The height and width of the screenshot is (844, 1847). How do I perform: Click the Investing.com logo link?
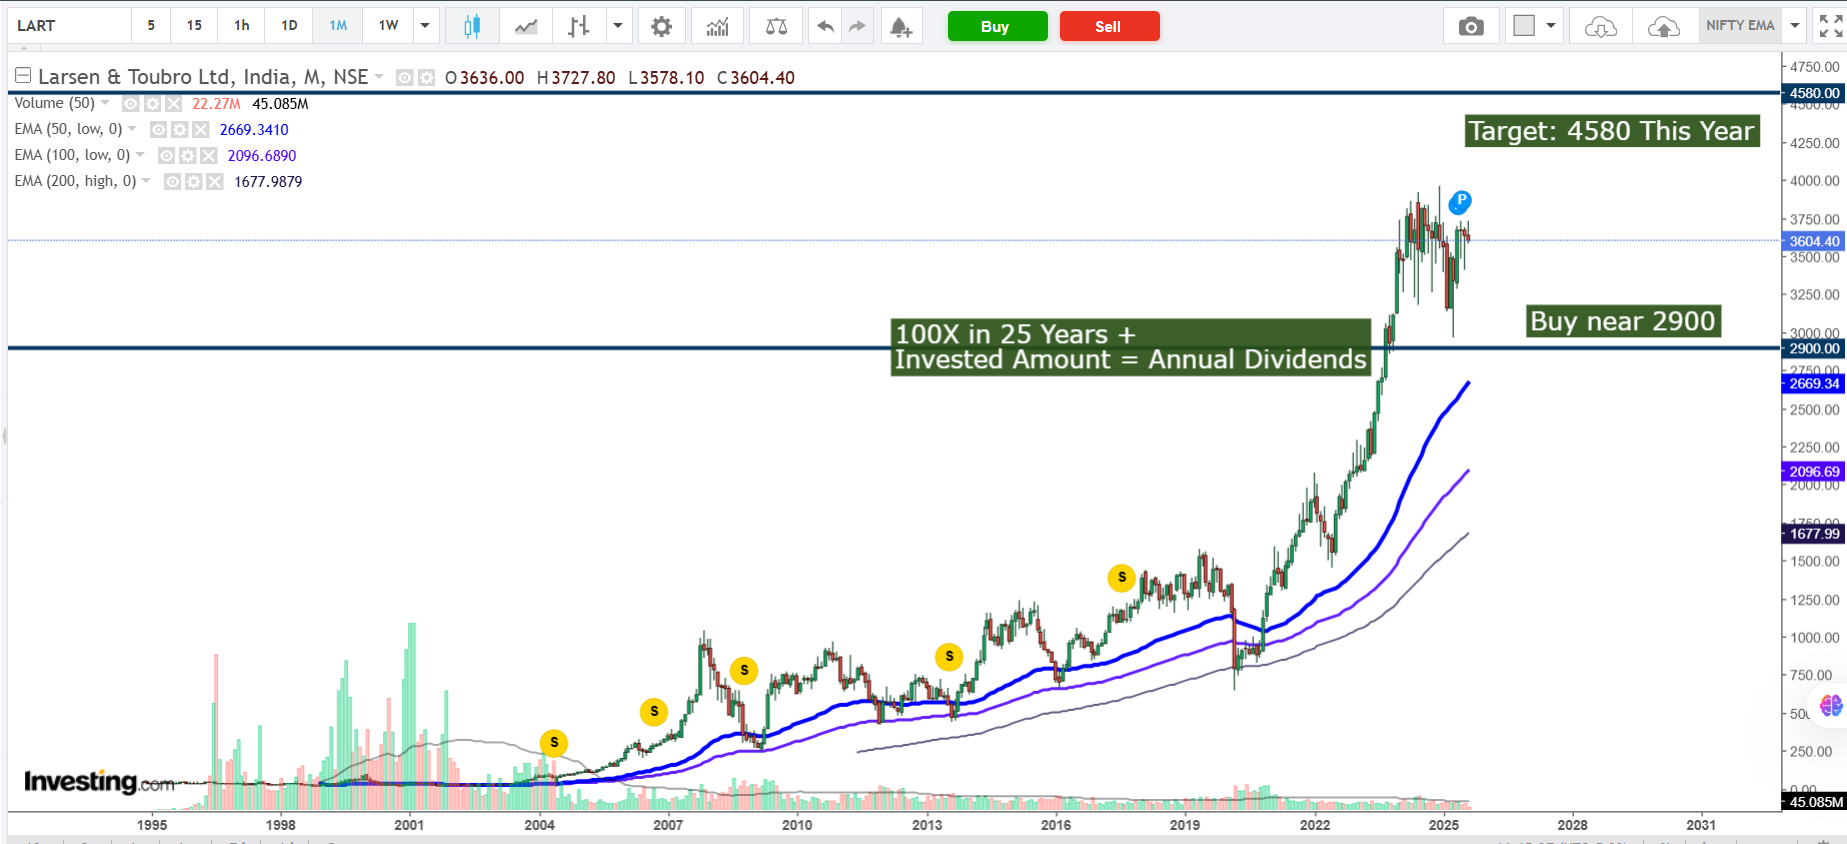pyautogui.click(x=99, y=782)
